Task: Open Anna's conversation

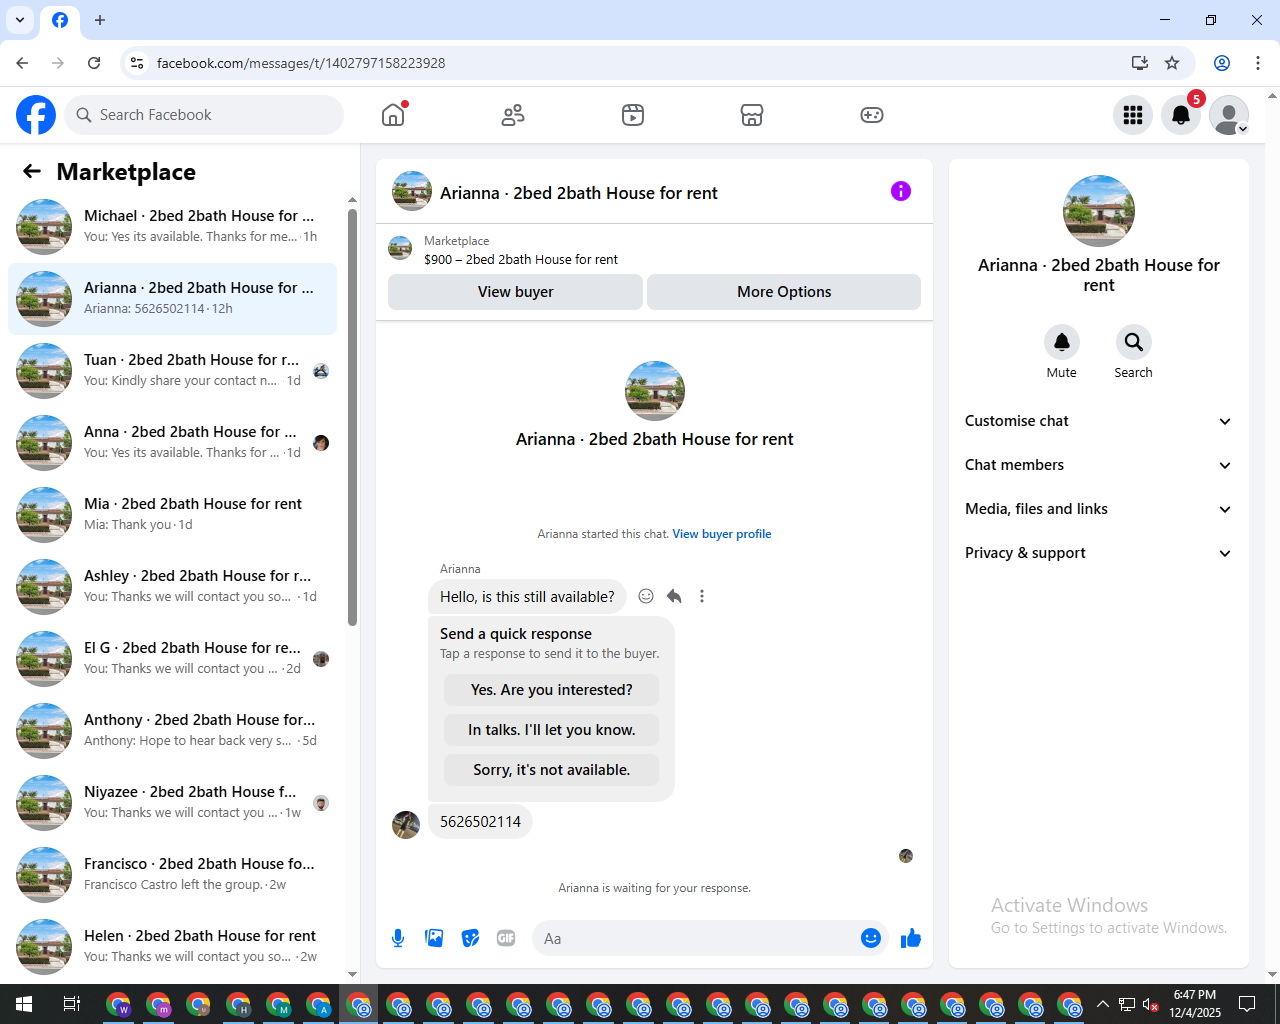Action: 172,443
